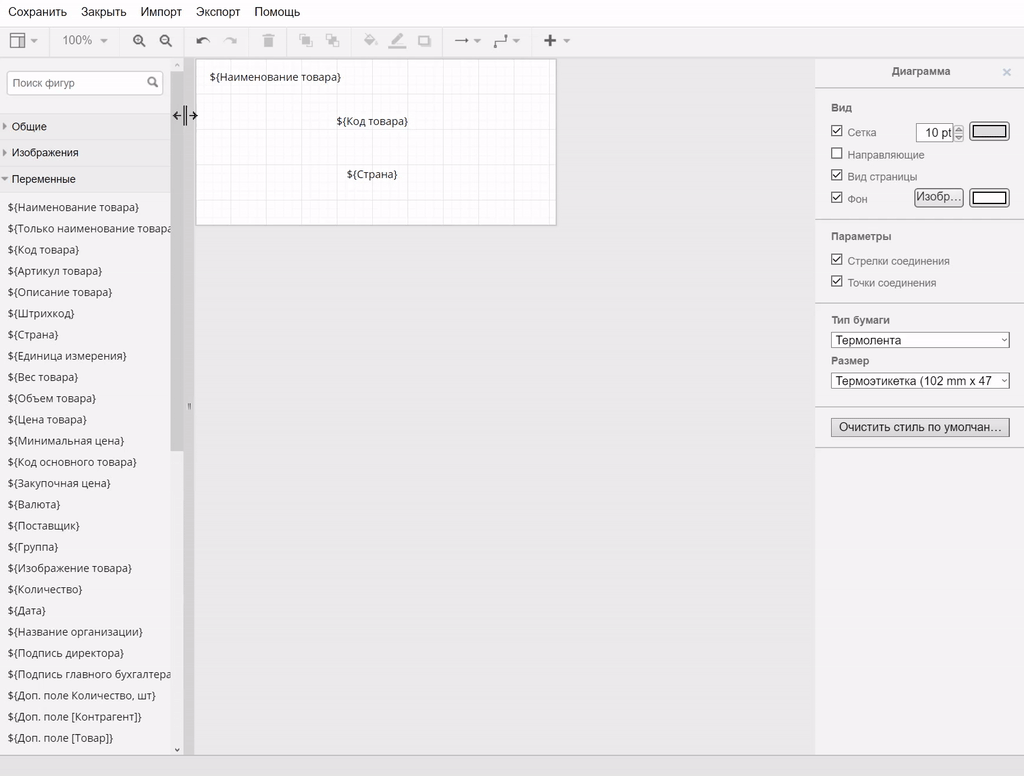Toggle the Сетка checkbox
Image resolution: width=1024 pixels, height=776 pixels.
[x=837, y=131]
